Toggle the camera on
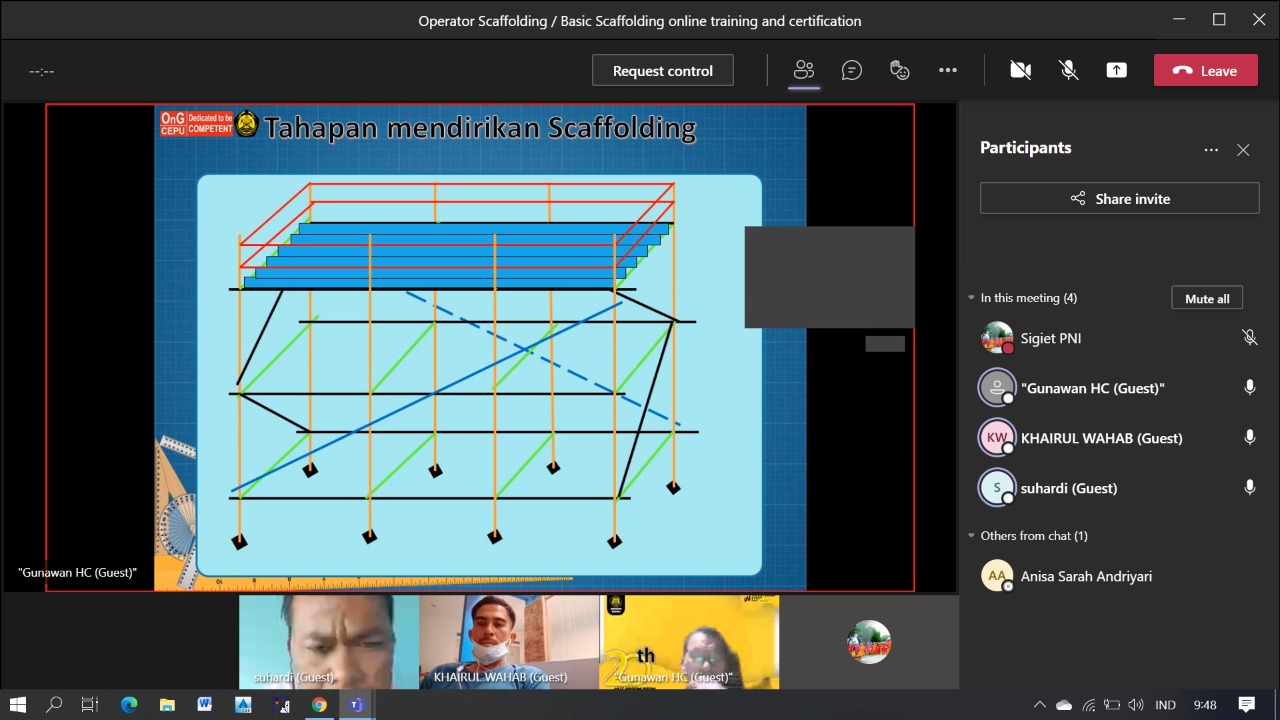Image resolution: width=1280 pixels, height=720 pixels. point(1020,70)
